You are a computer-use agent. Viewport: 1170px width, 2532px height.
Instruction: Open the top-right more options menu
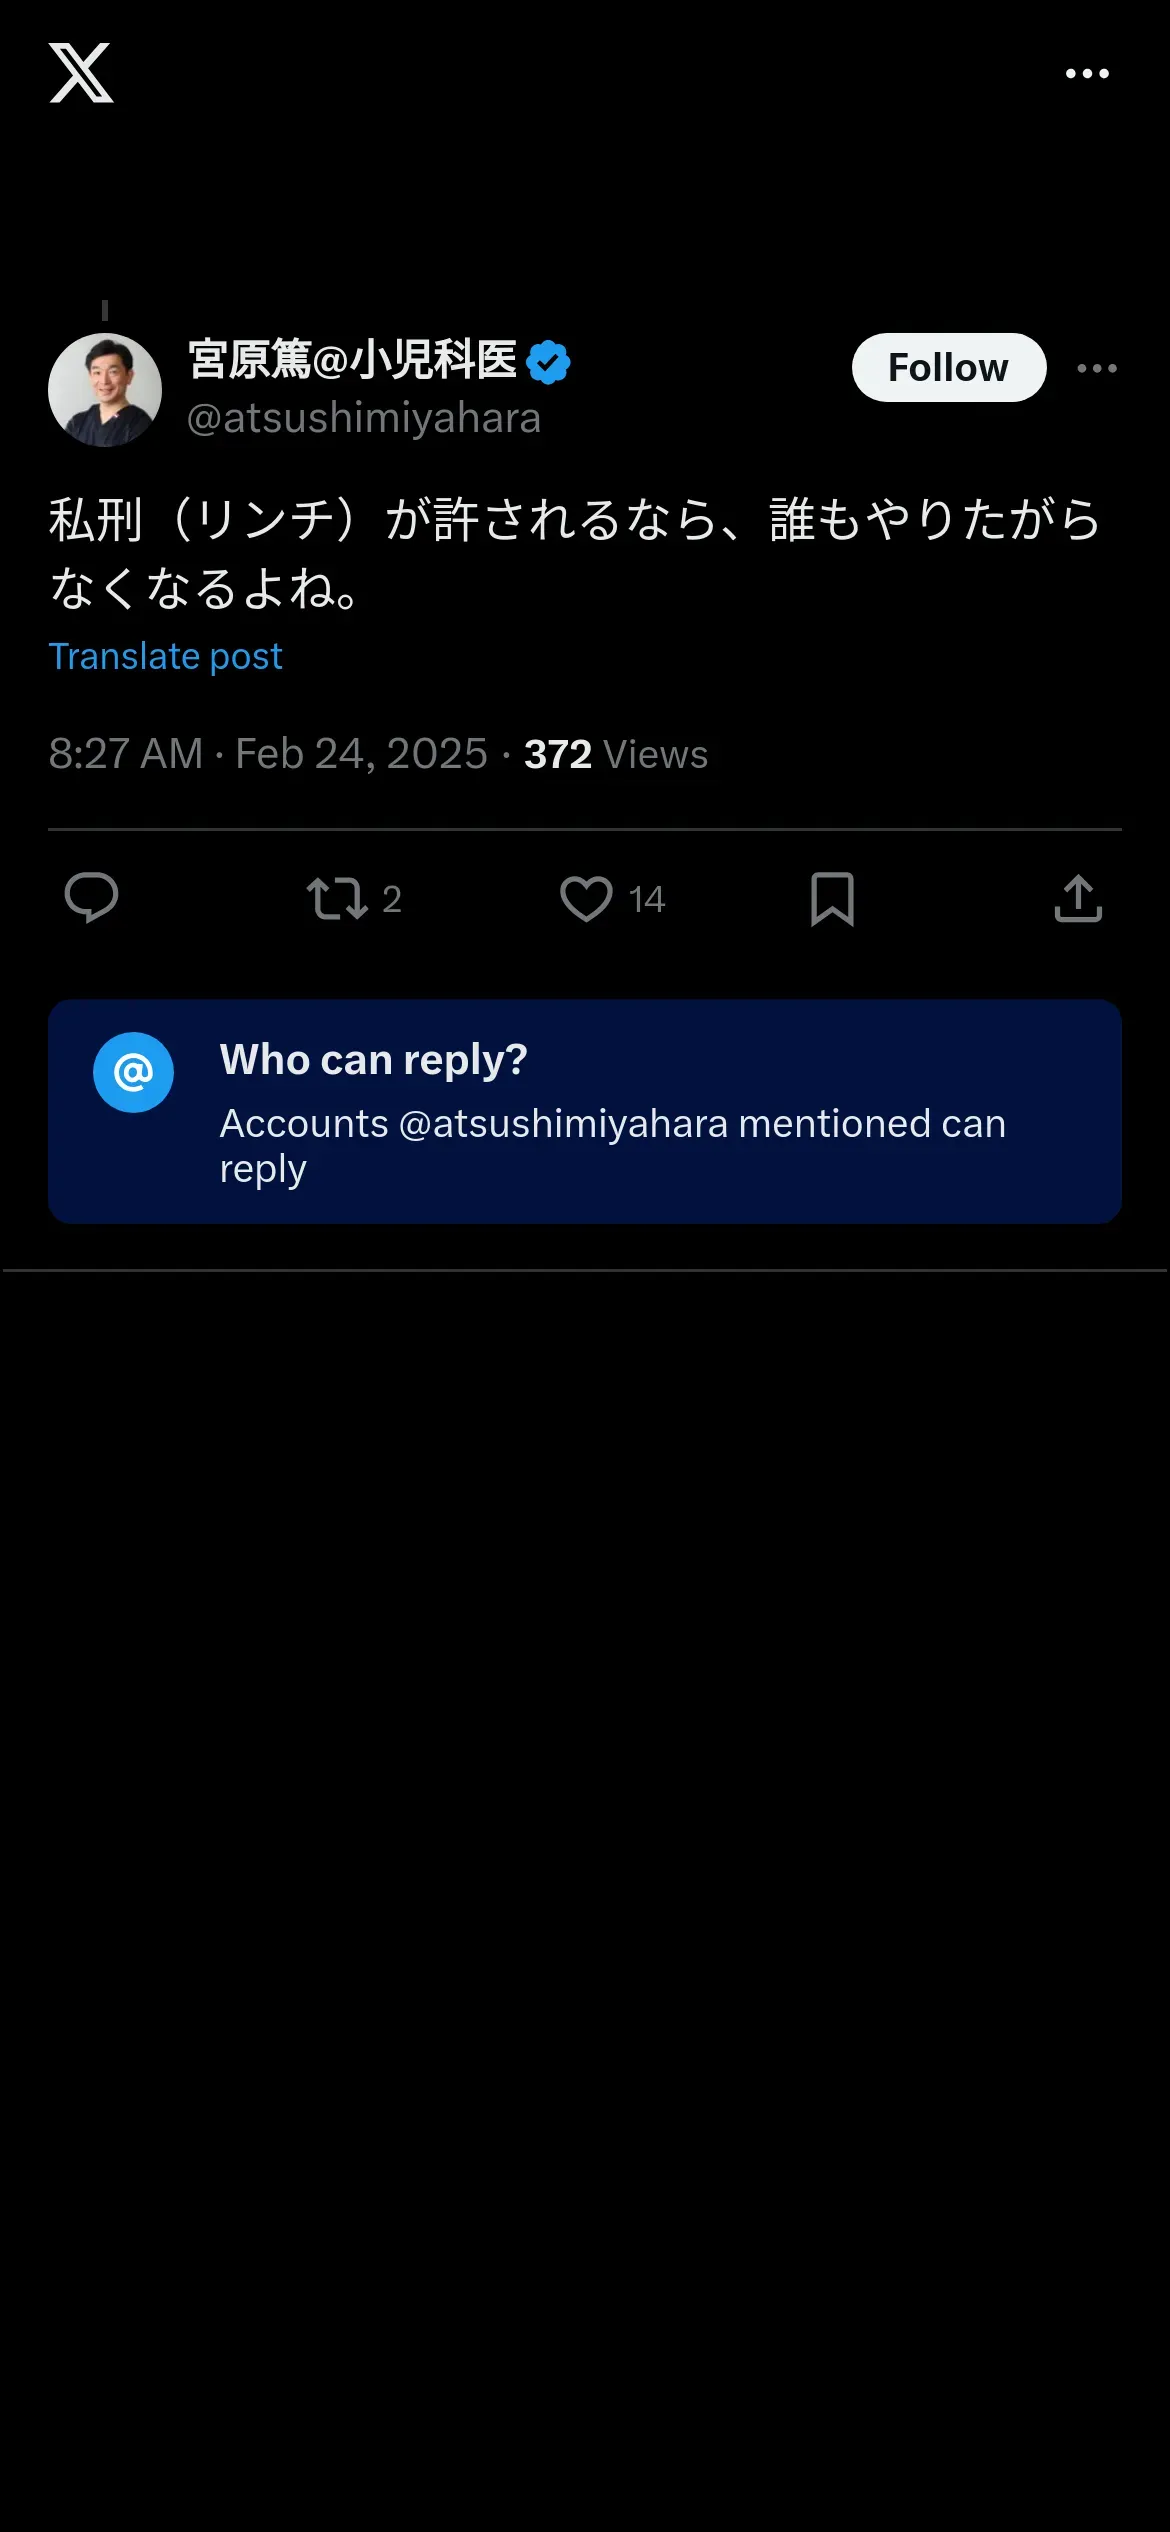click(x=1087, y=74)
